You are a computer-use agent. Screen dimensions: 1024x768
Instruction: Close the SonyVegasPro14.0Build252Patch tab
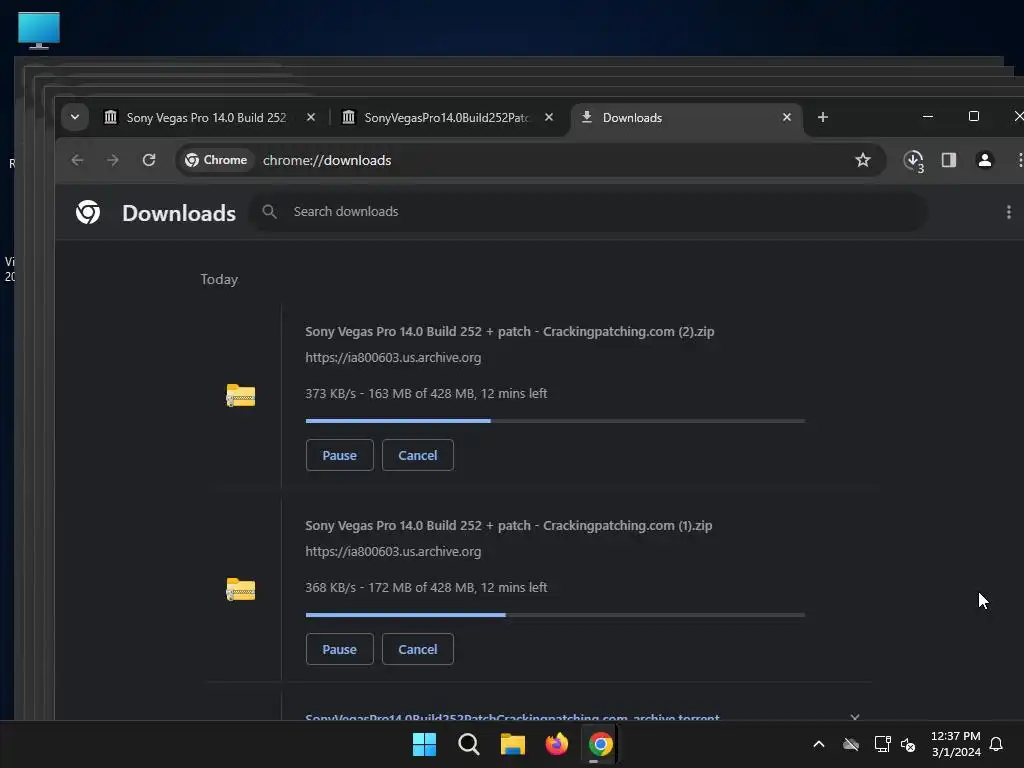pos(549,118)
